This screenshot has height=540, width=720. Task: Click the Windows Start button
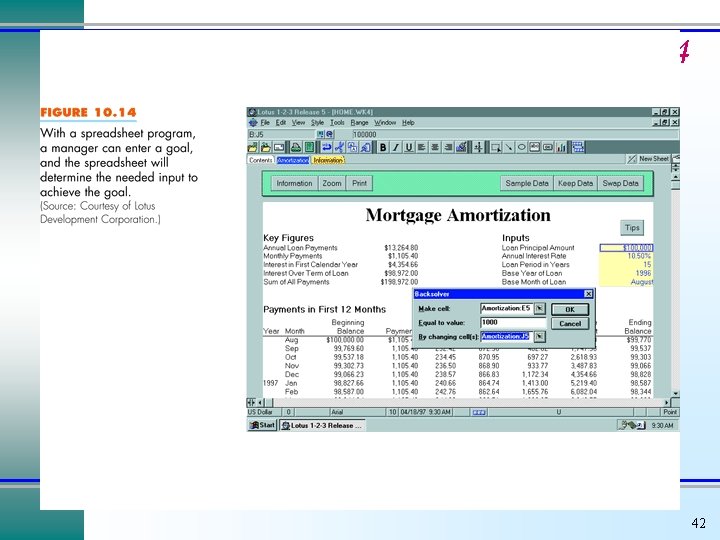(x=262, y=426)
